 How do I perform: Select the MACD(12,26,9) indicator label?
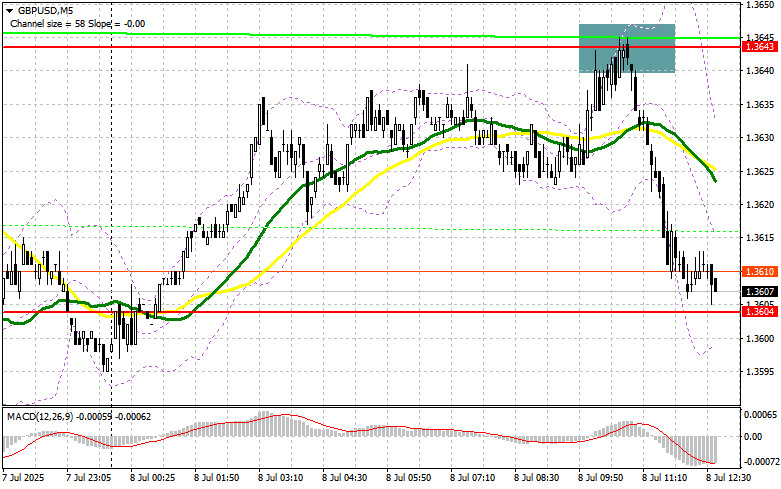point(79,416)
